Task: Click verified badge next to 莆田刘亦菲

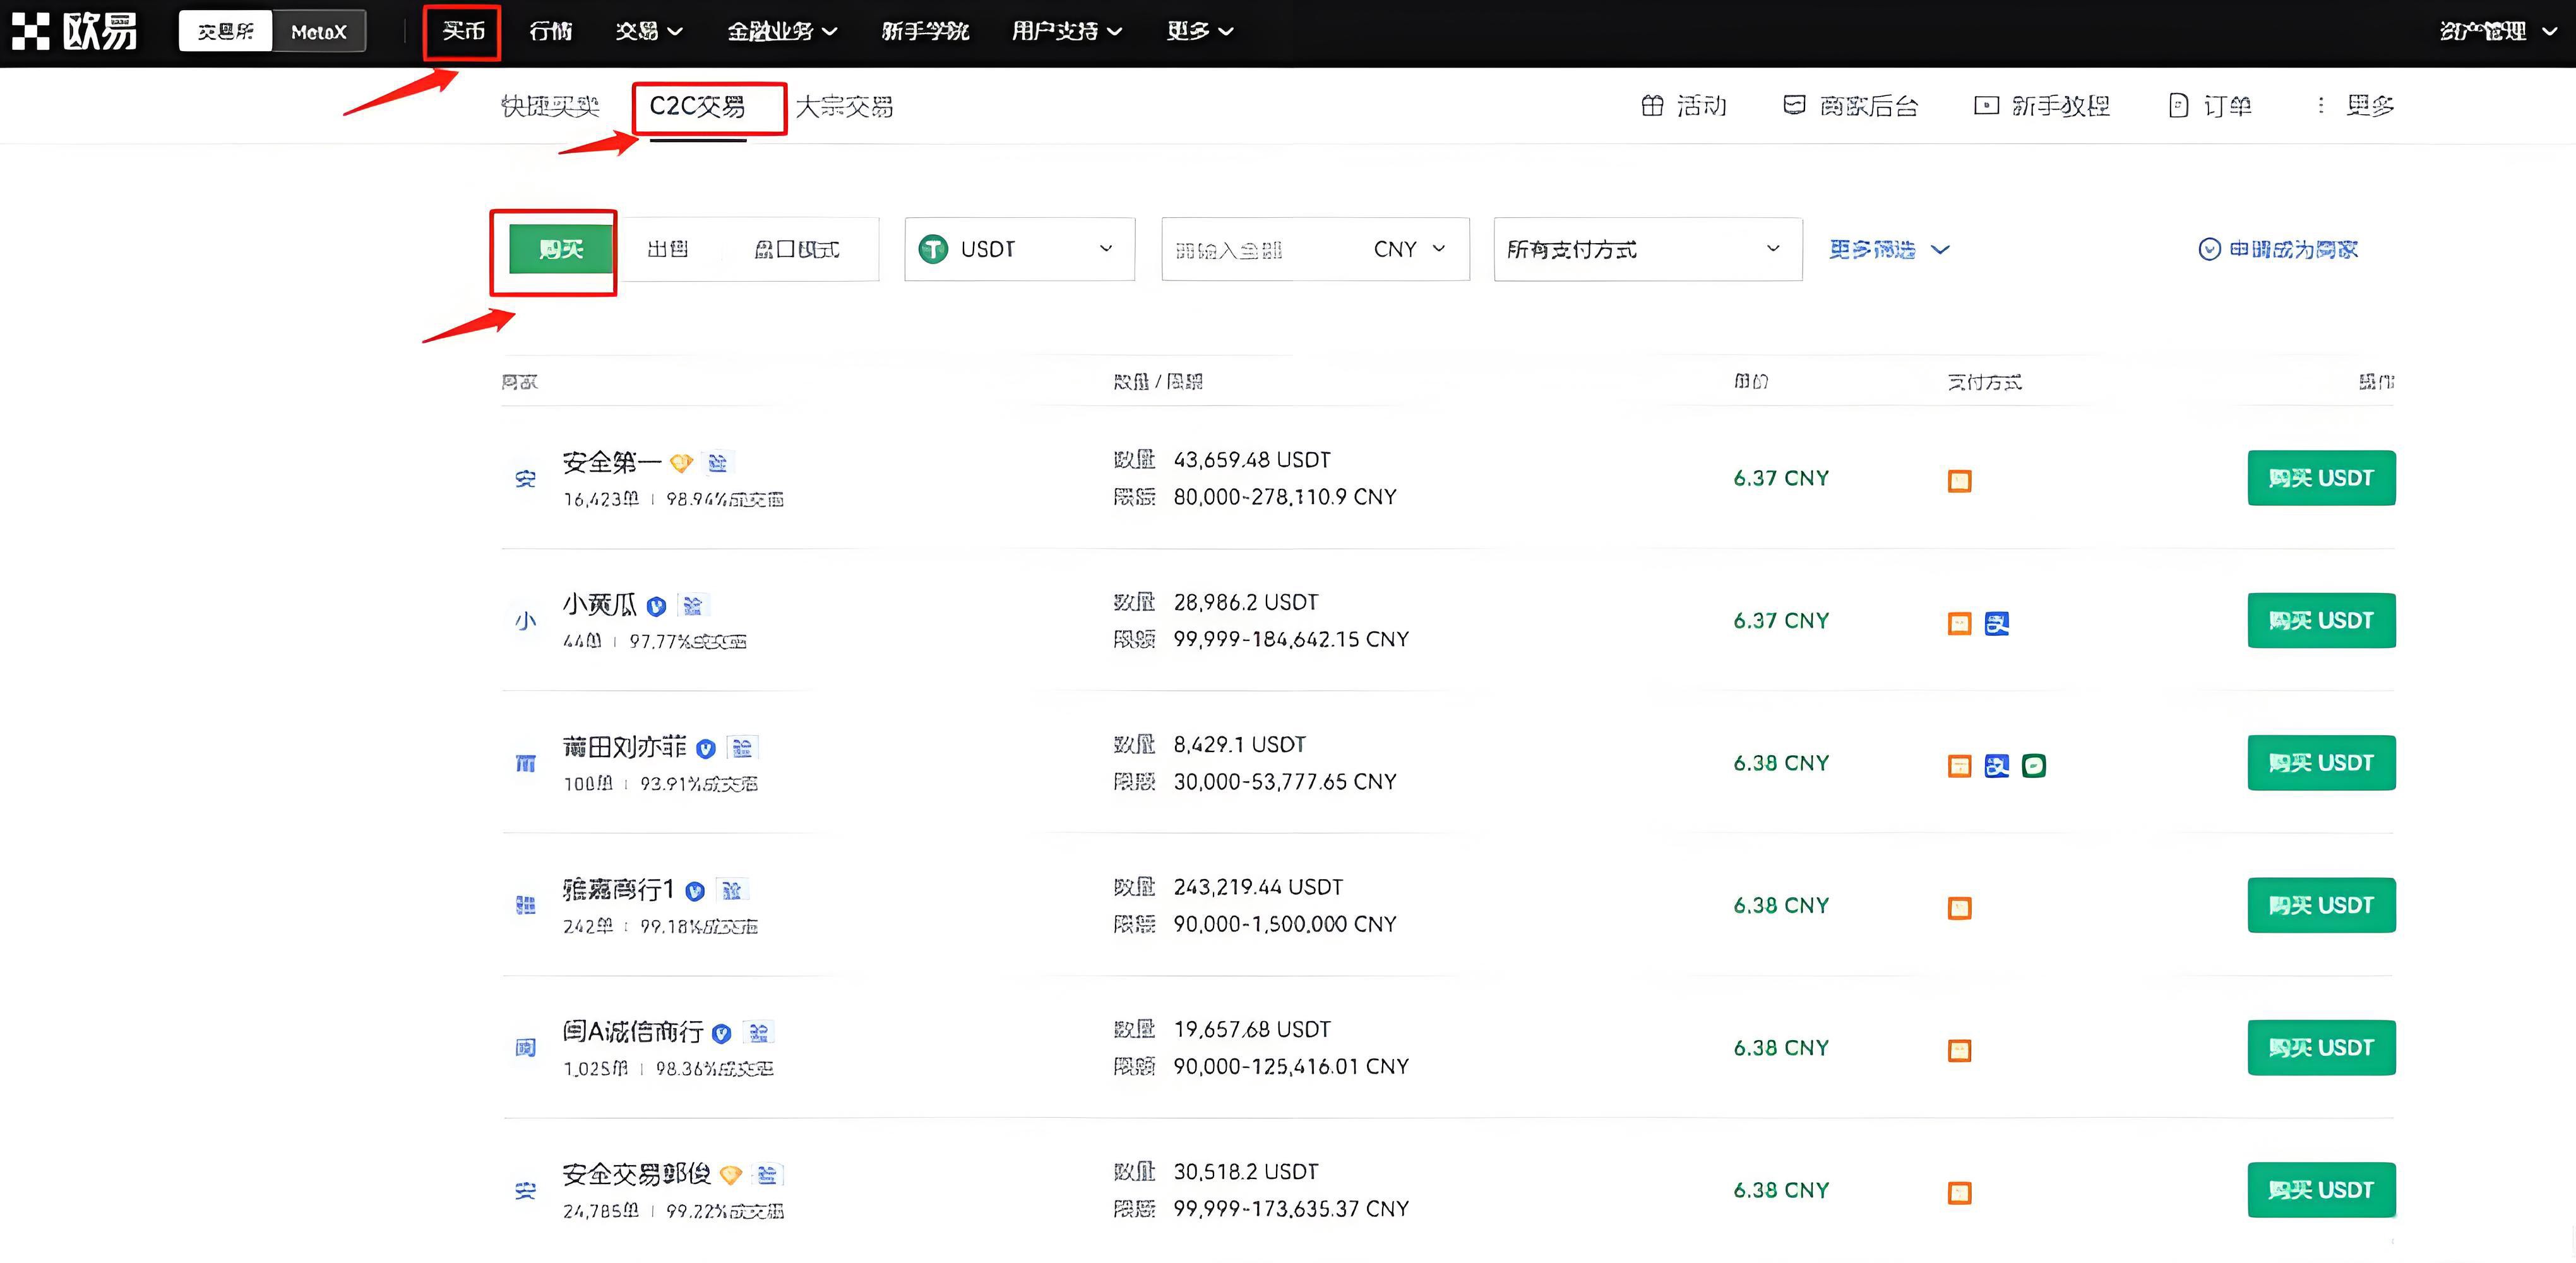Action: coord(706,749)
